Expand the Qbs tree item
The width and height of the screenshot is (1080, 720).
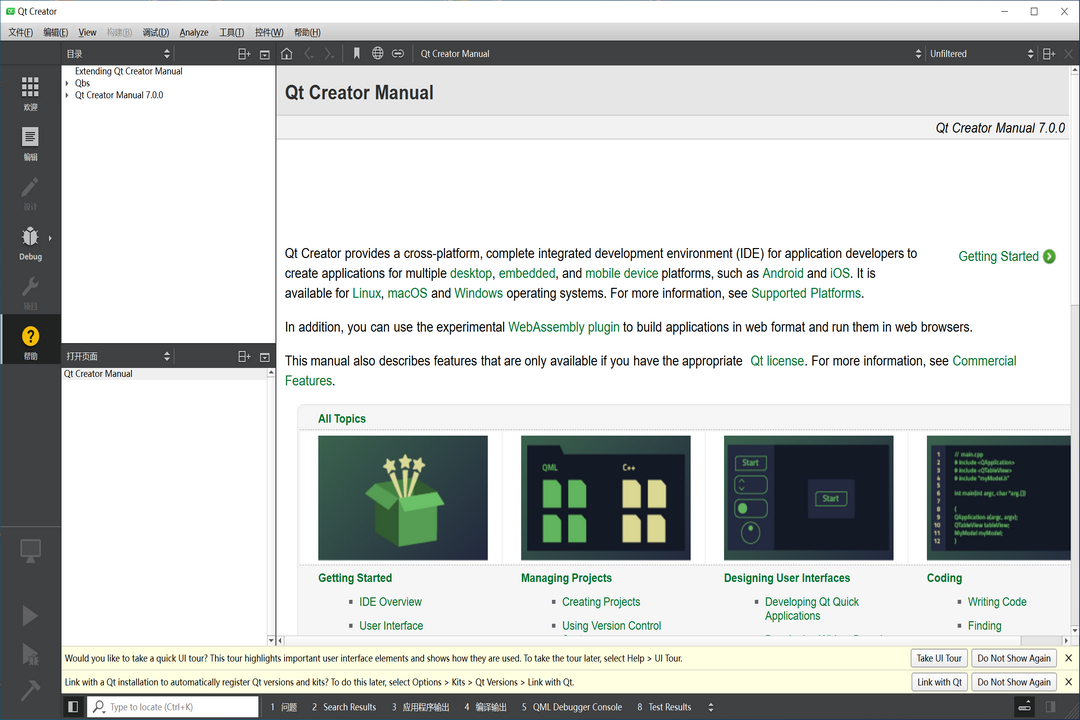(66, 83)
